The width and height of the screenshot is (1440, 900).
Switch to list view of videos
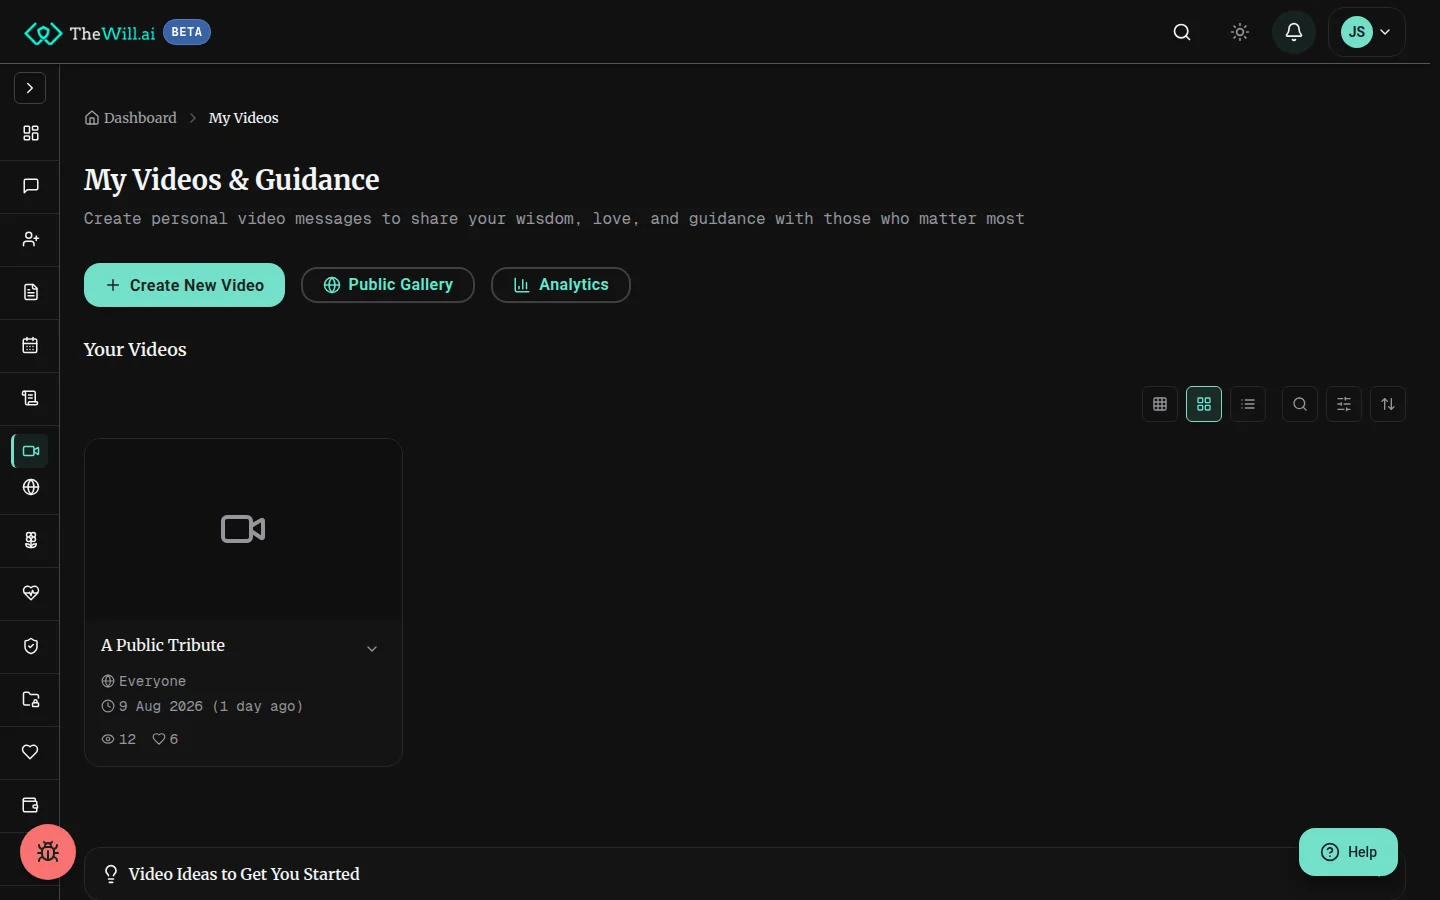click(1248, 404)
